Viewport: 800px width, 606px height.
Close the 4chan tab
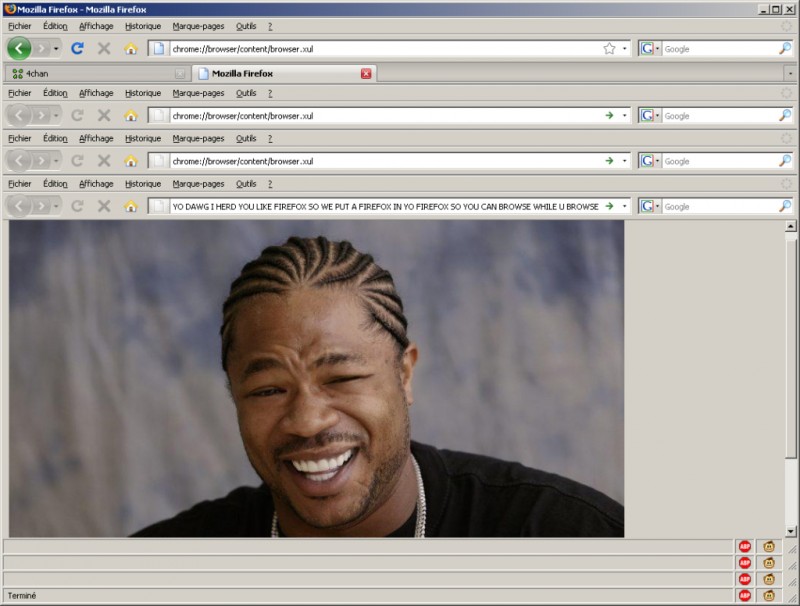(x=180, y=74)
